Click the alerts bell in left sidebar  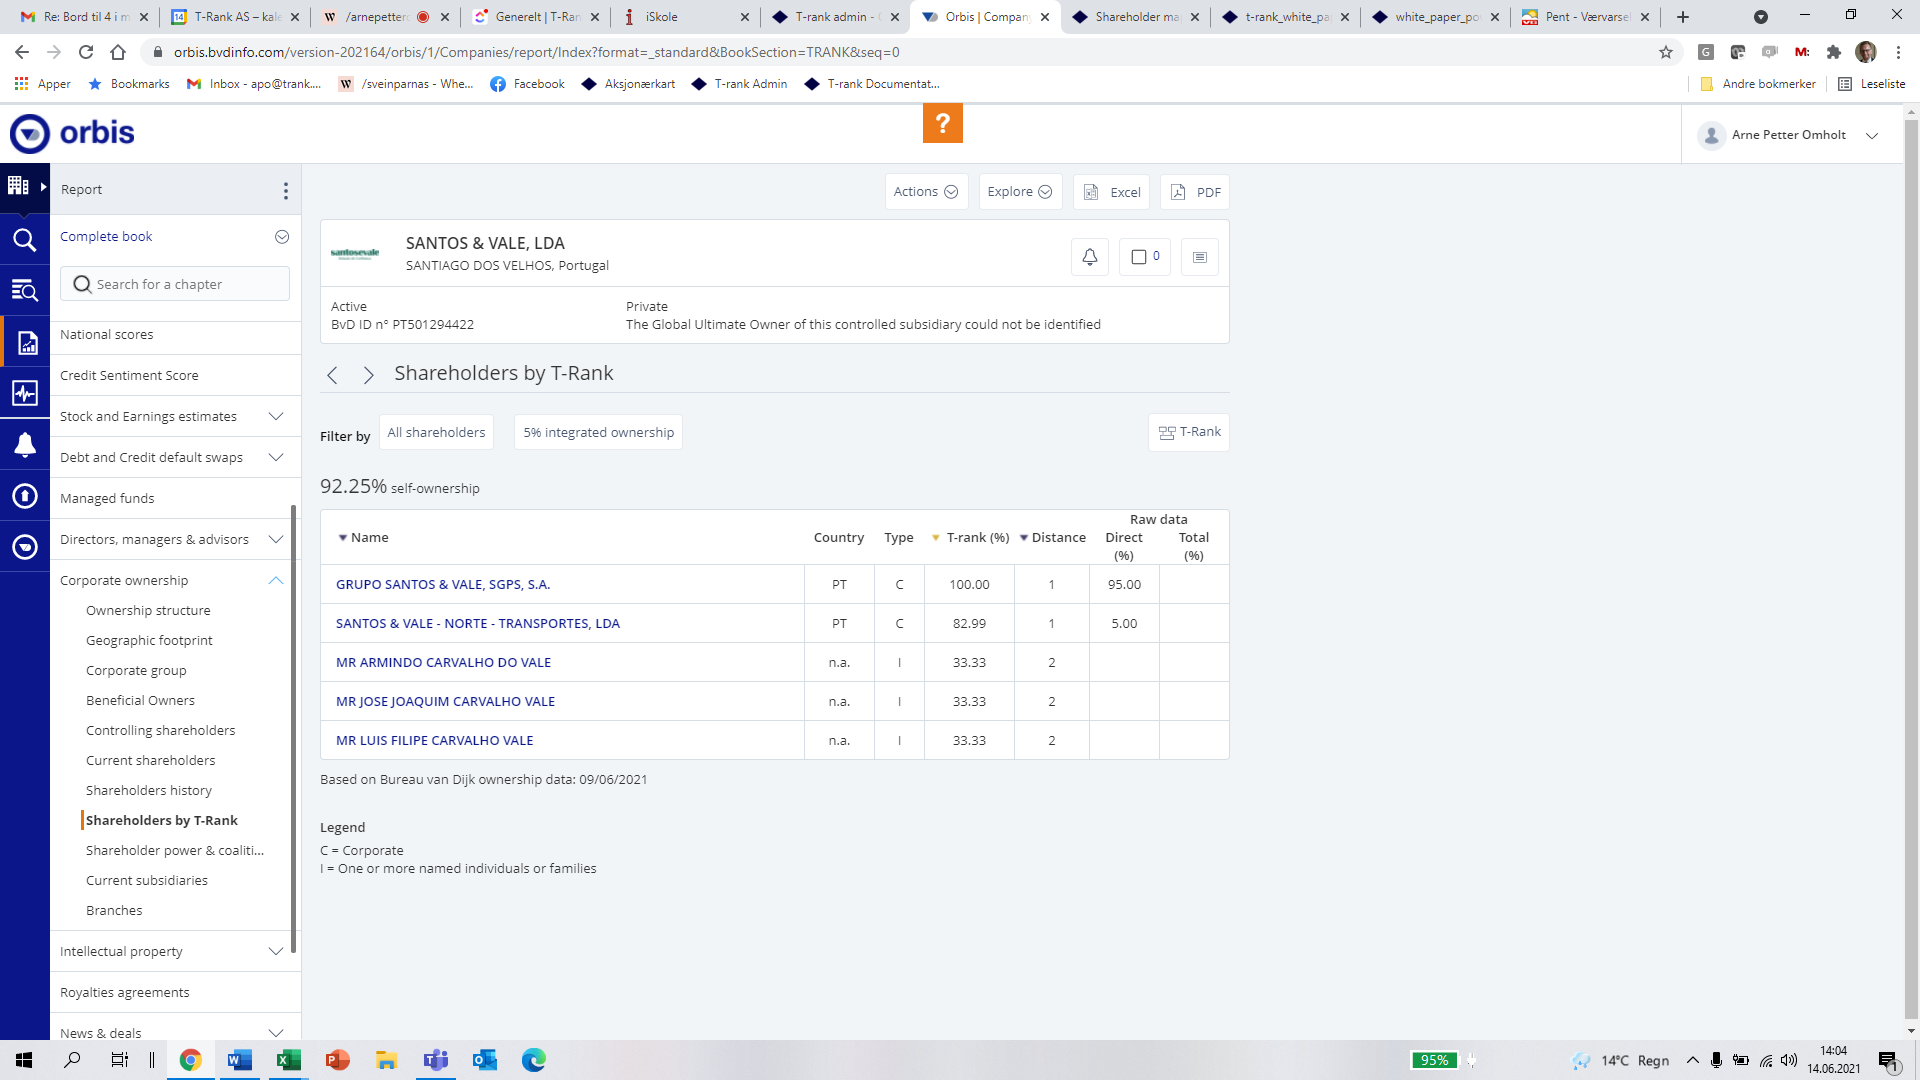pyautogui.click(x=25, y=445)
